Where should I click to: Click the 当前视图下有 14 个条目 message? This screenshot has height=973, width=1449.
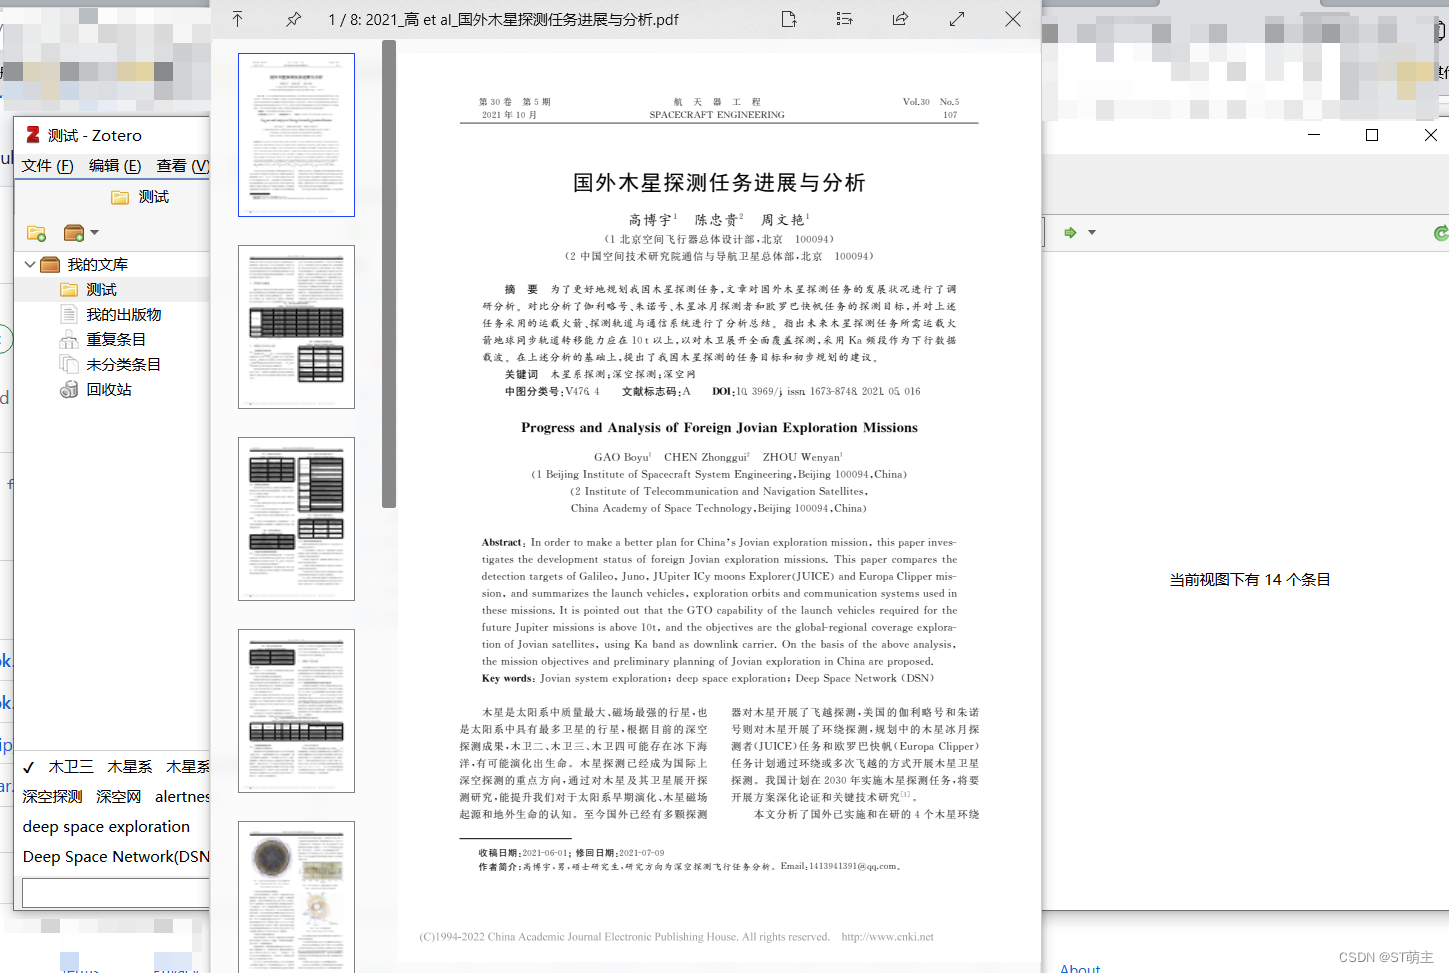click(1250, 580)
